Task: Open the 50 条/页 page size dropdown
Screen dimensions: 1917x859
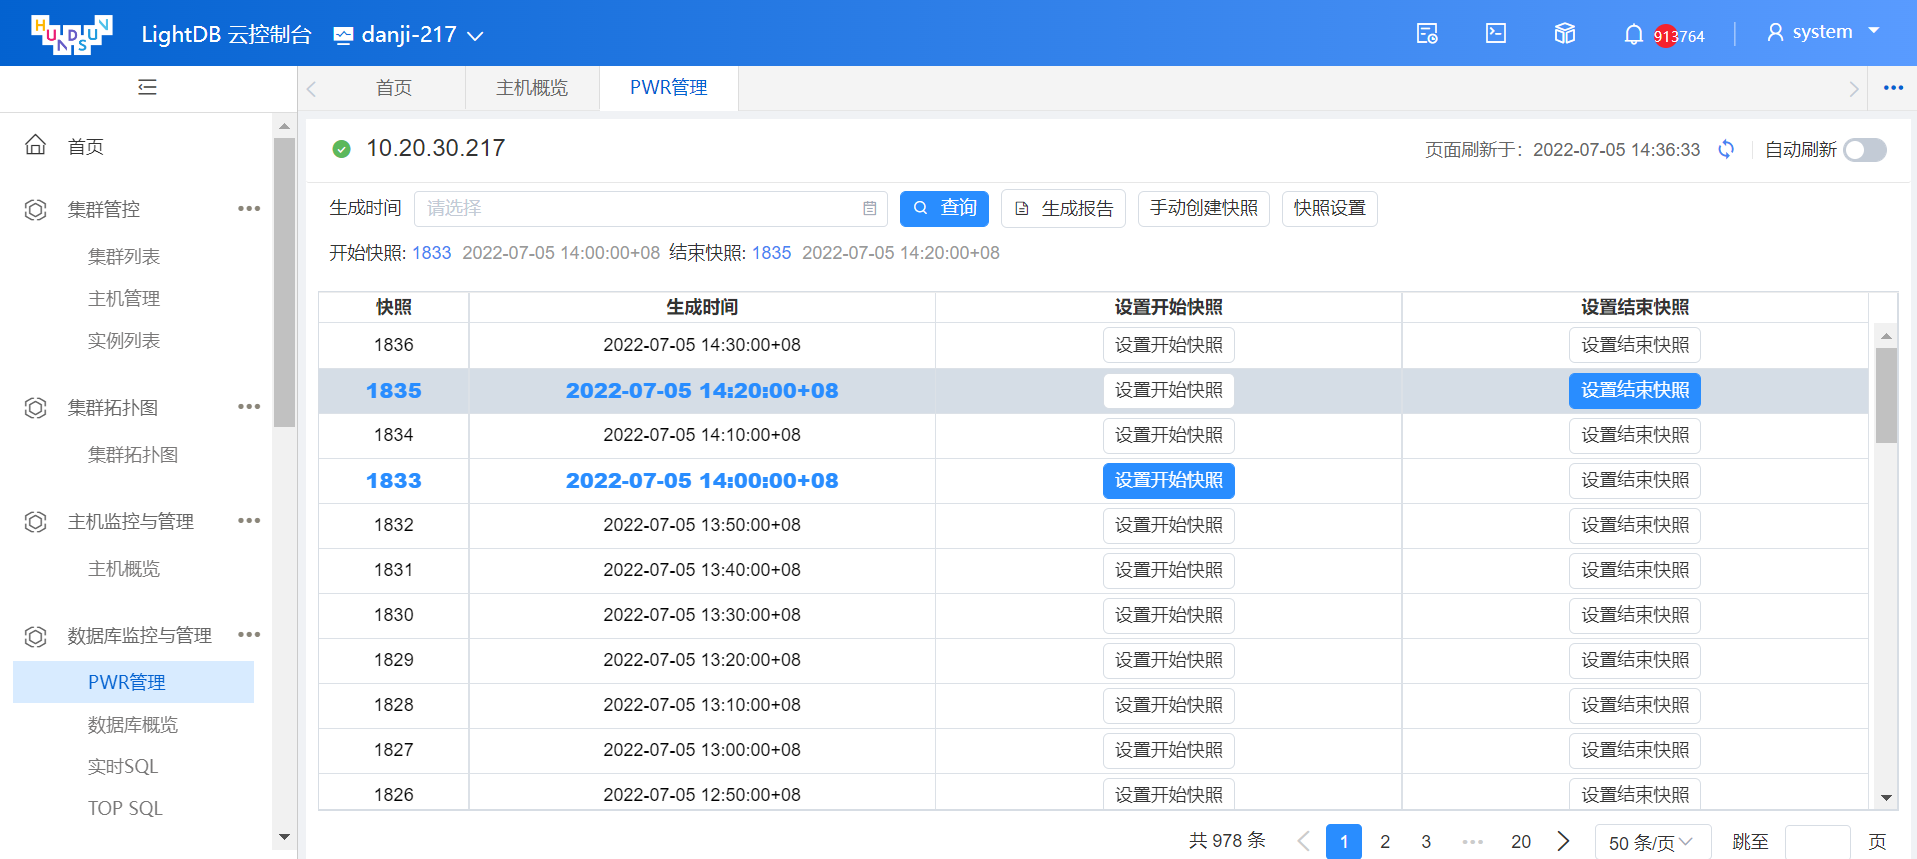Action: tap(1653, 842)
